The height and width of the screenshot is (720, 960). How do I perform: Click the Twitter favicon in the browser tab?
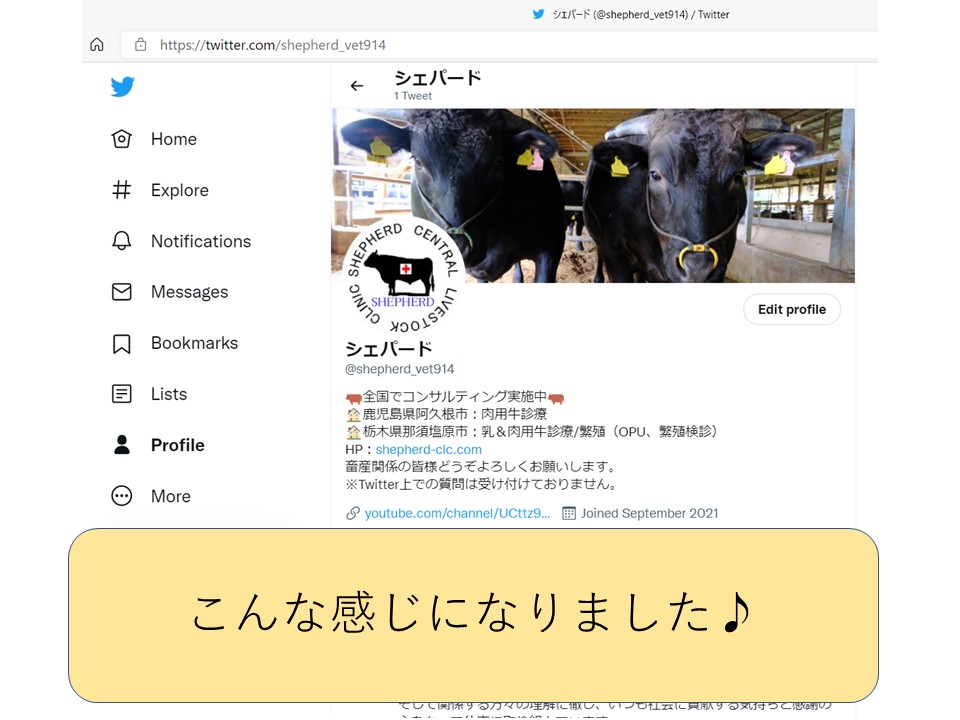[538, 14]
